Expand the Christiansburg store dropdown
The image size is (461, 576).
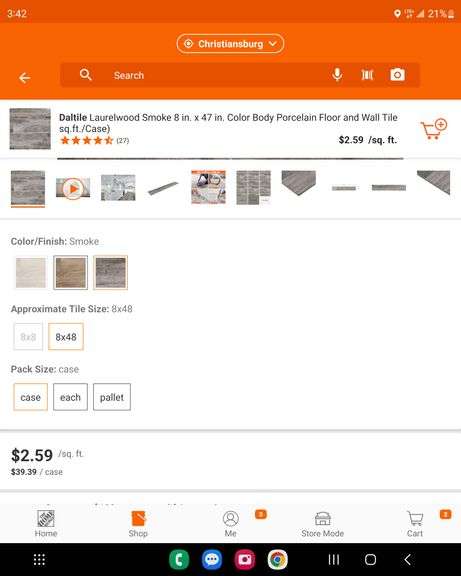[x=230, y=44]
